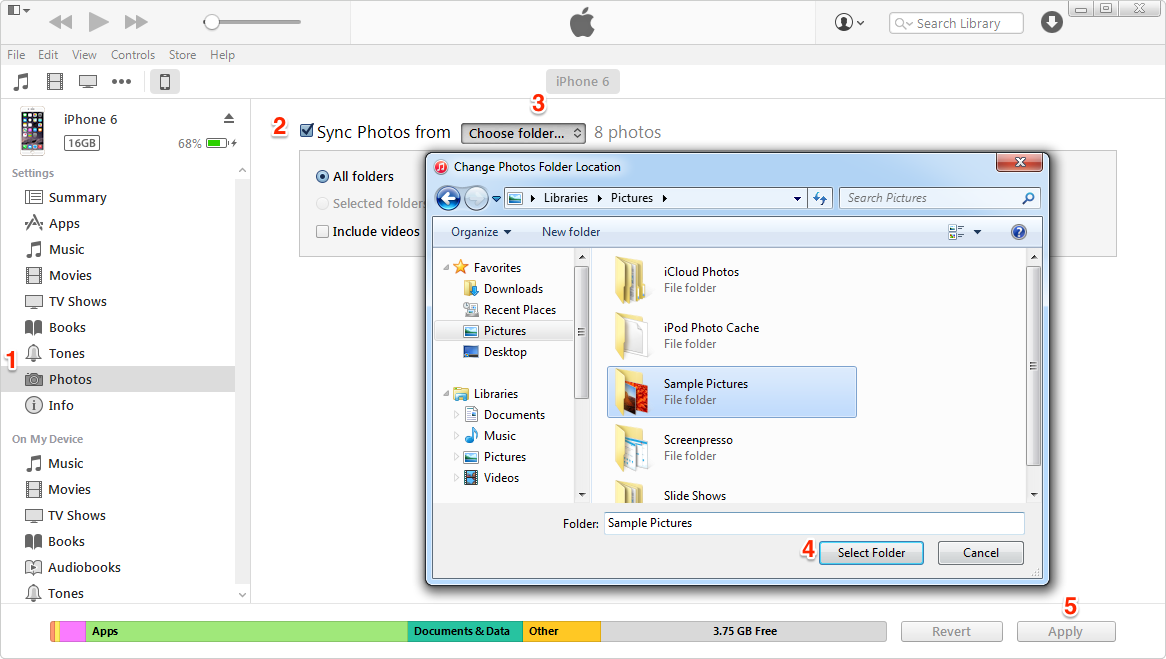Viewport: 1166px width, 659px height.
Task: Open the Movies film strip icon
Action: click(x=55, y=82)
